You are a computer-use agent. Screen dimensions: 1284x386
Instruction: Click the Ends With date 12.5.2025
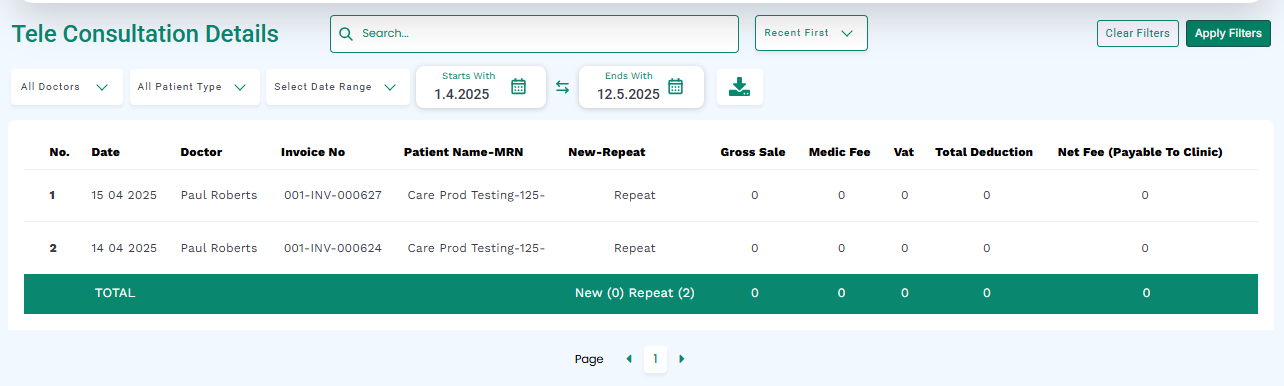point(628,95)
